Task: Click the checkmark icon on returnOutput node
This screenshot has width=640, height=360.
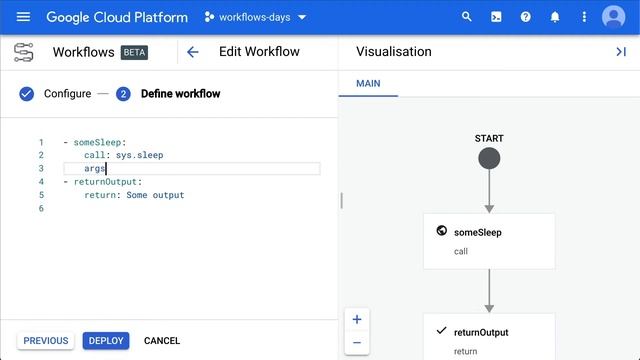Action: pyautogui.click(x=441, y=331)
